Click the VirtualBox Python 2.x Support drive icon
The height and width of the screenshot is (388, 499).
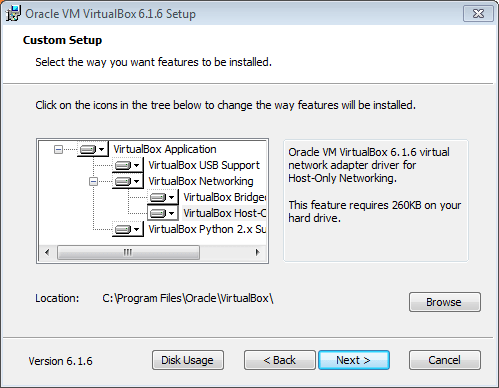click(x=123, y=229)
